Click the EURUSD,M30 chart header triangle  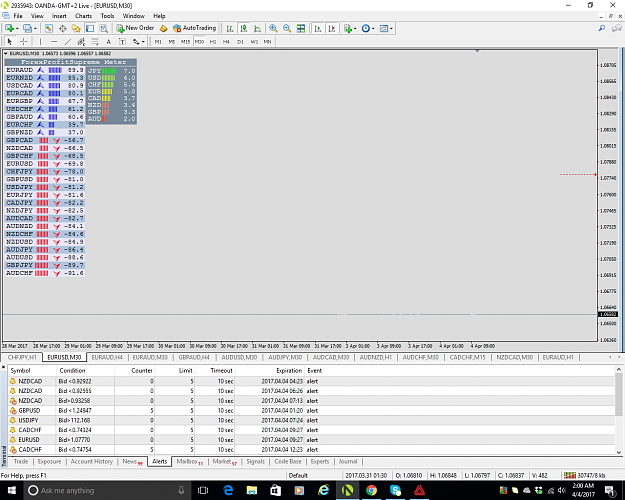click(6, 53)
